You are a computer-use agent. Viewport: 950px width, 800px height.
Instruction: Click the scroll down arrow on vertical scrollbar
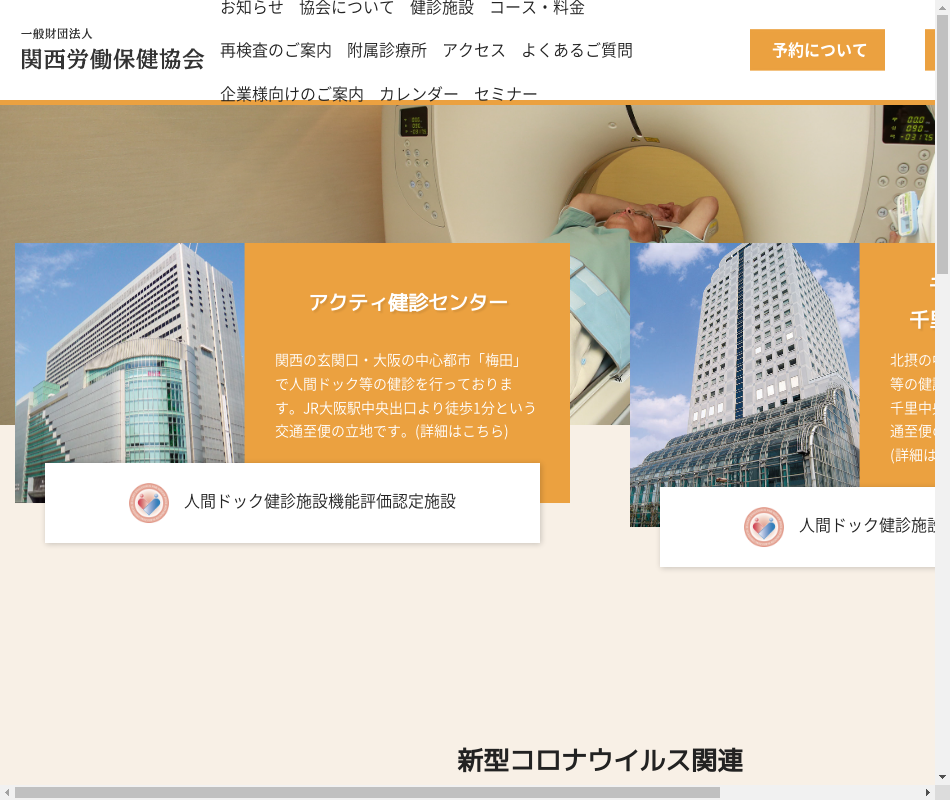[942, 776]
